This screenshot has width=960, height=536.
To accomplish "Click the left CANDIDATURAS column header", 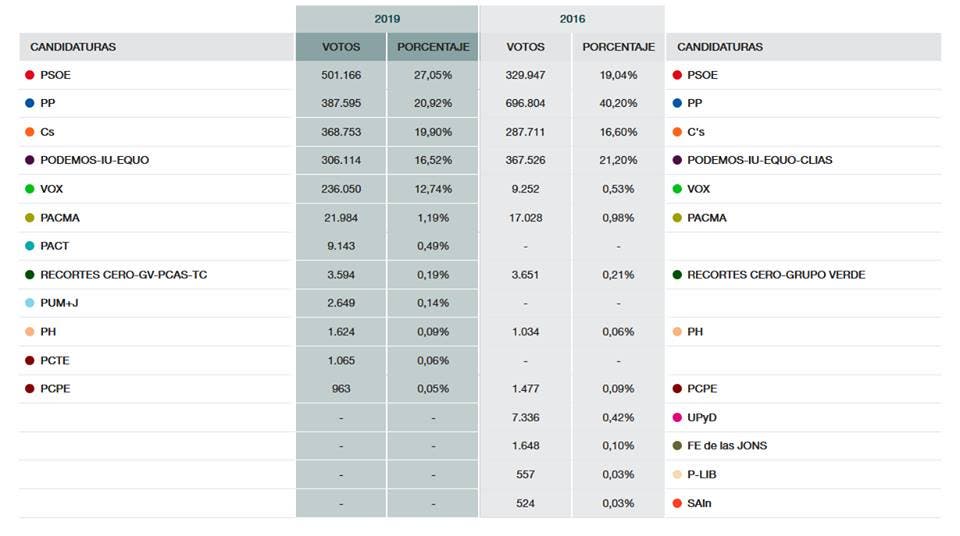I will click(73, 47).
